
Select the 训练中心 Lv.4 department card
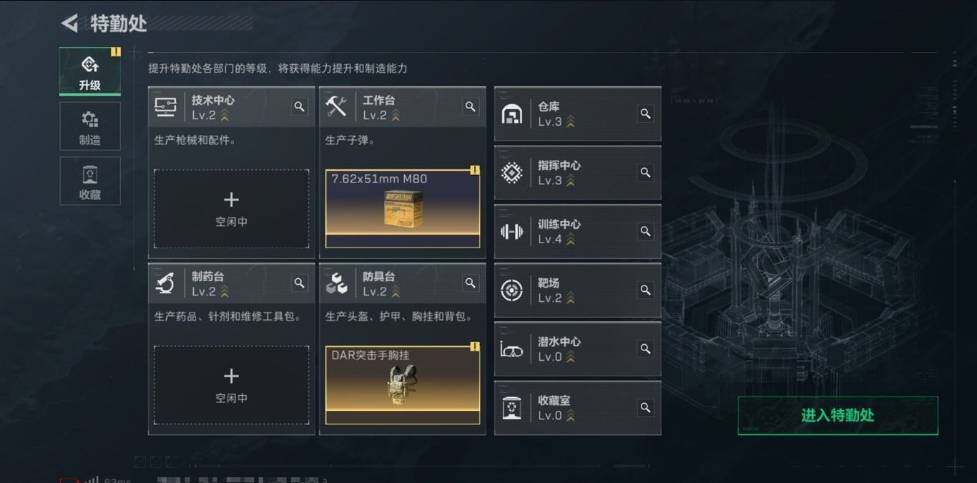pos(578,231)
